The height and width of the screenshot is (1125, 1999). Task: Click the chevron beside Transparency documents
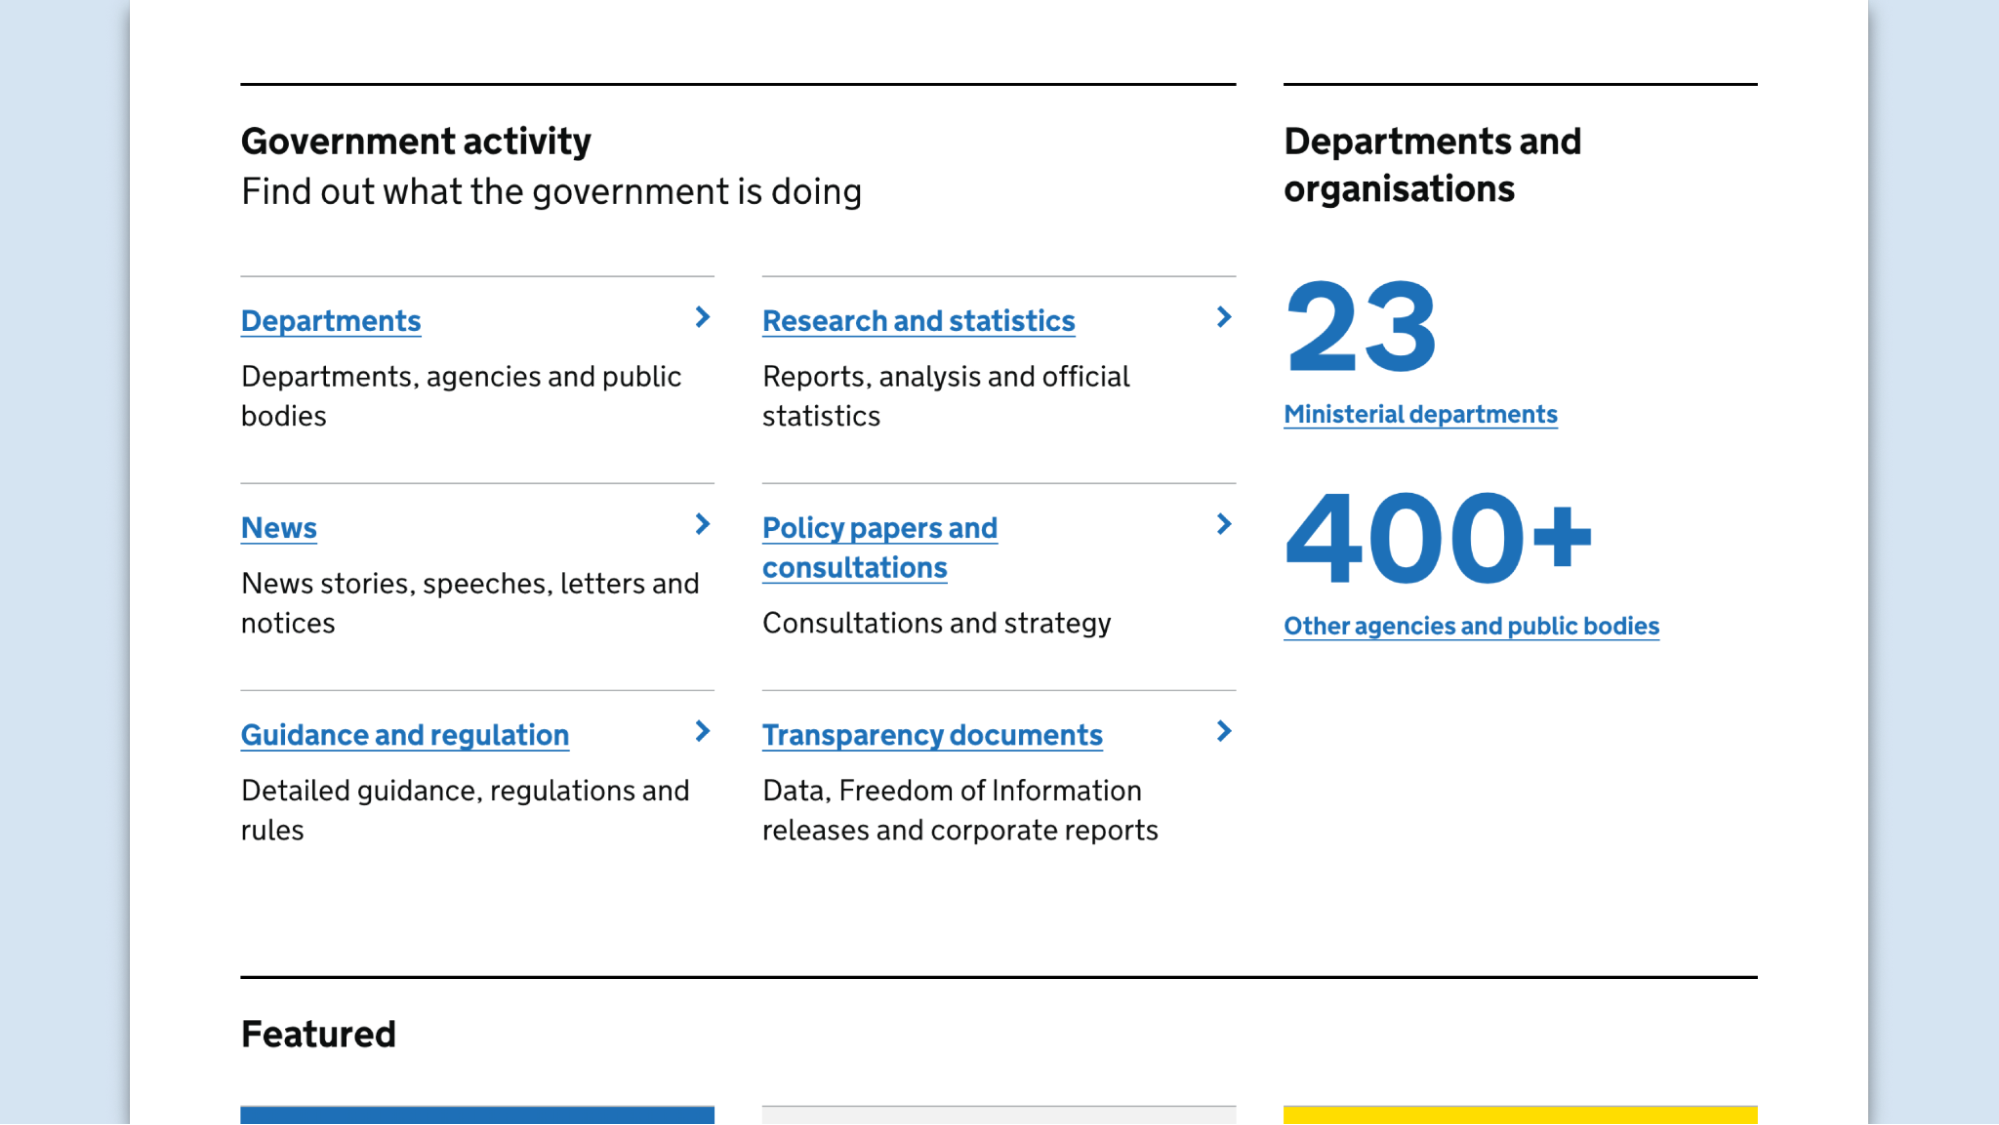point(1224,731)
